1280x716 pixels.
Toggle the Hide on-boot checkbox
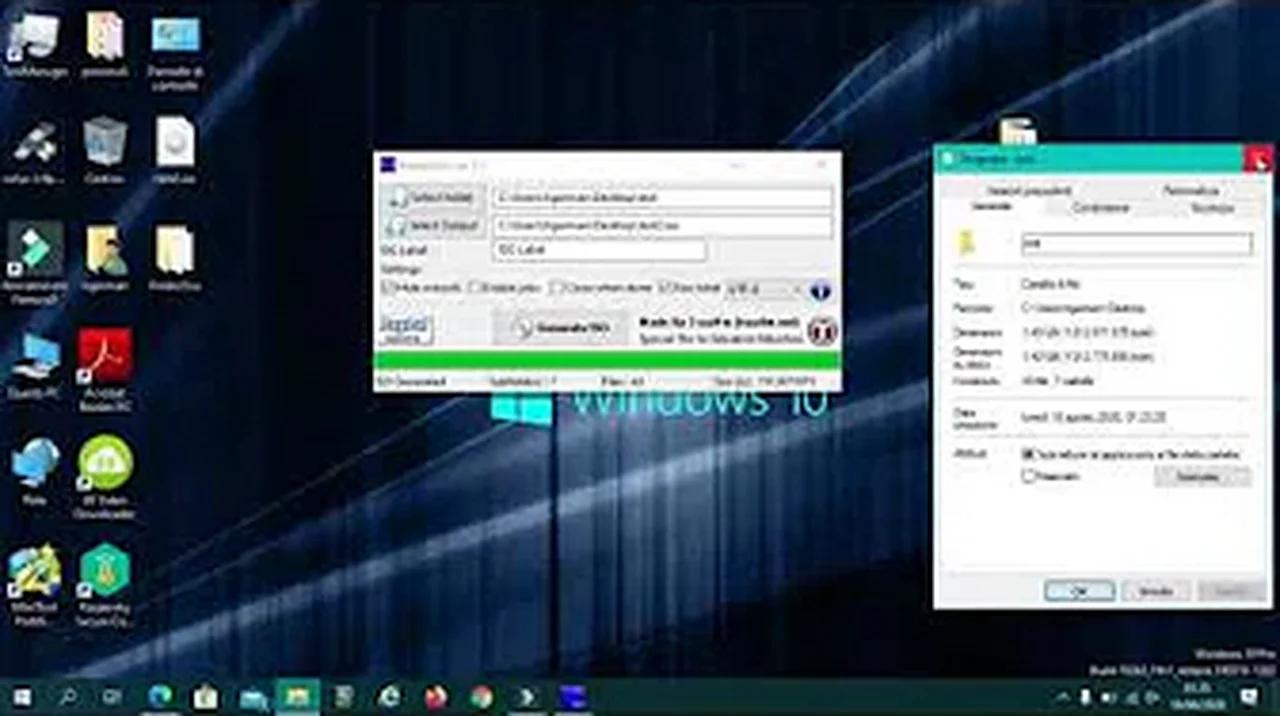click(388, 288)
